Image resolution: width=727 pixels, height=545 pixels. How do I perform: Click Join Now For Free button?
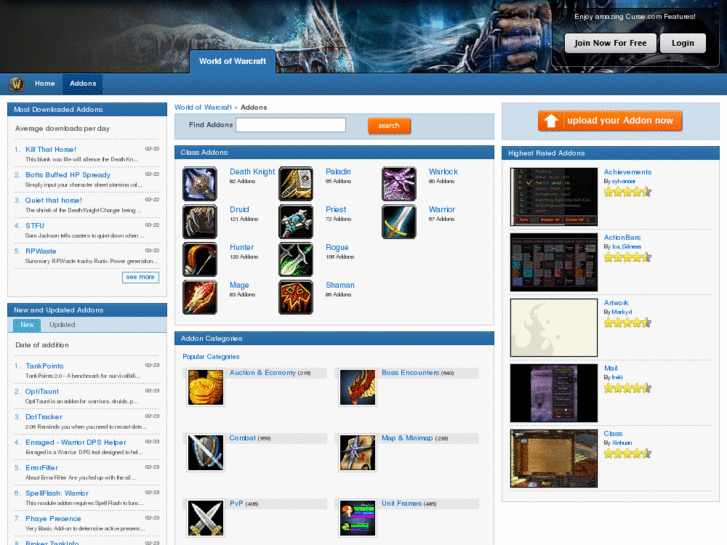tap(610, 43)
